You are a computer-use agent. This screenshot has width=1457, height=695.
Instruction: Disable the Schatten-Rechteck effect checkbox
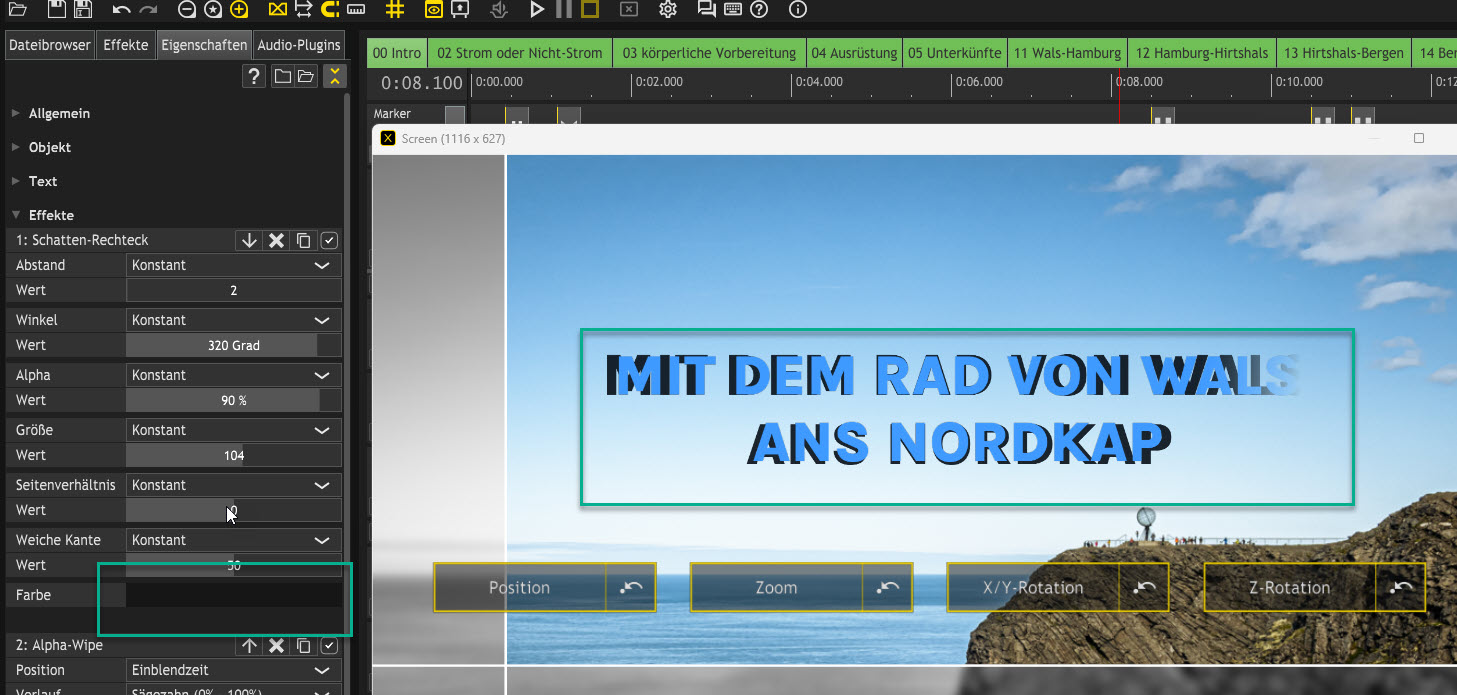coord(329,241)
